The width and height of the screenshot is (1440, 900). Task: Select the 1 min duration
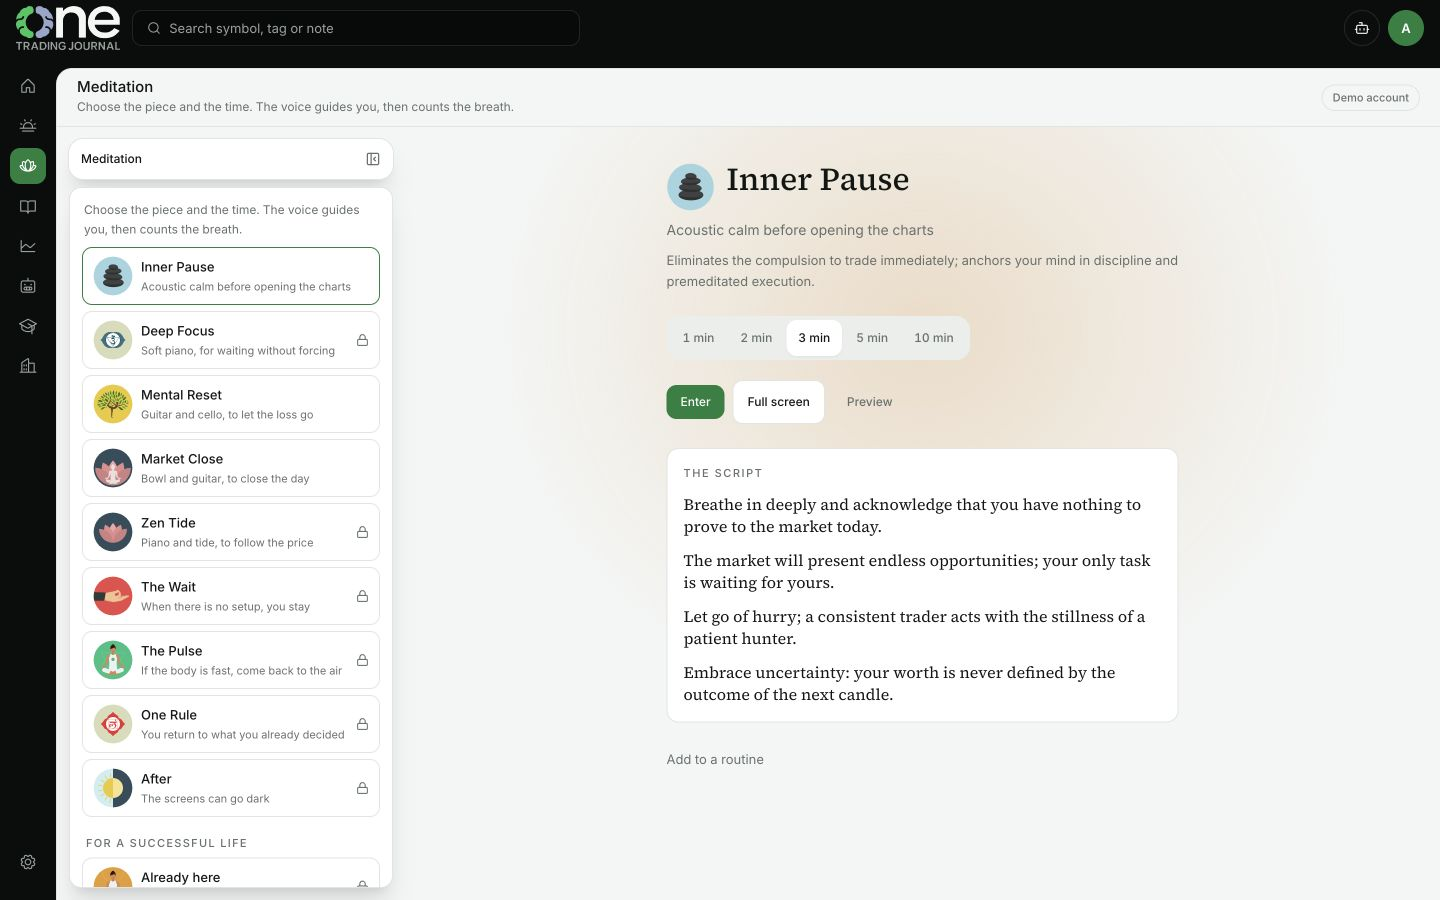tap(698, 338)
